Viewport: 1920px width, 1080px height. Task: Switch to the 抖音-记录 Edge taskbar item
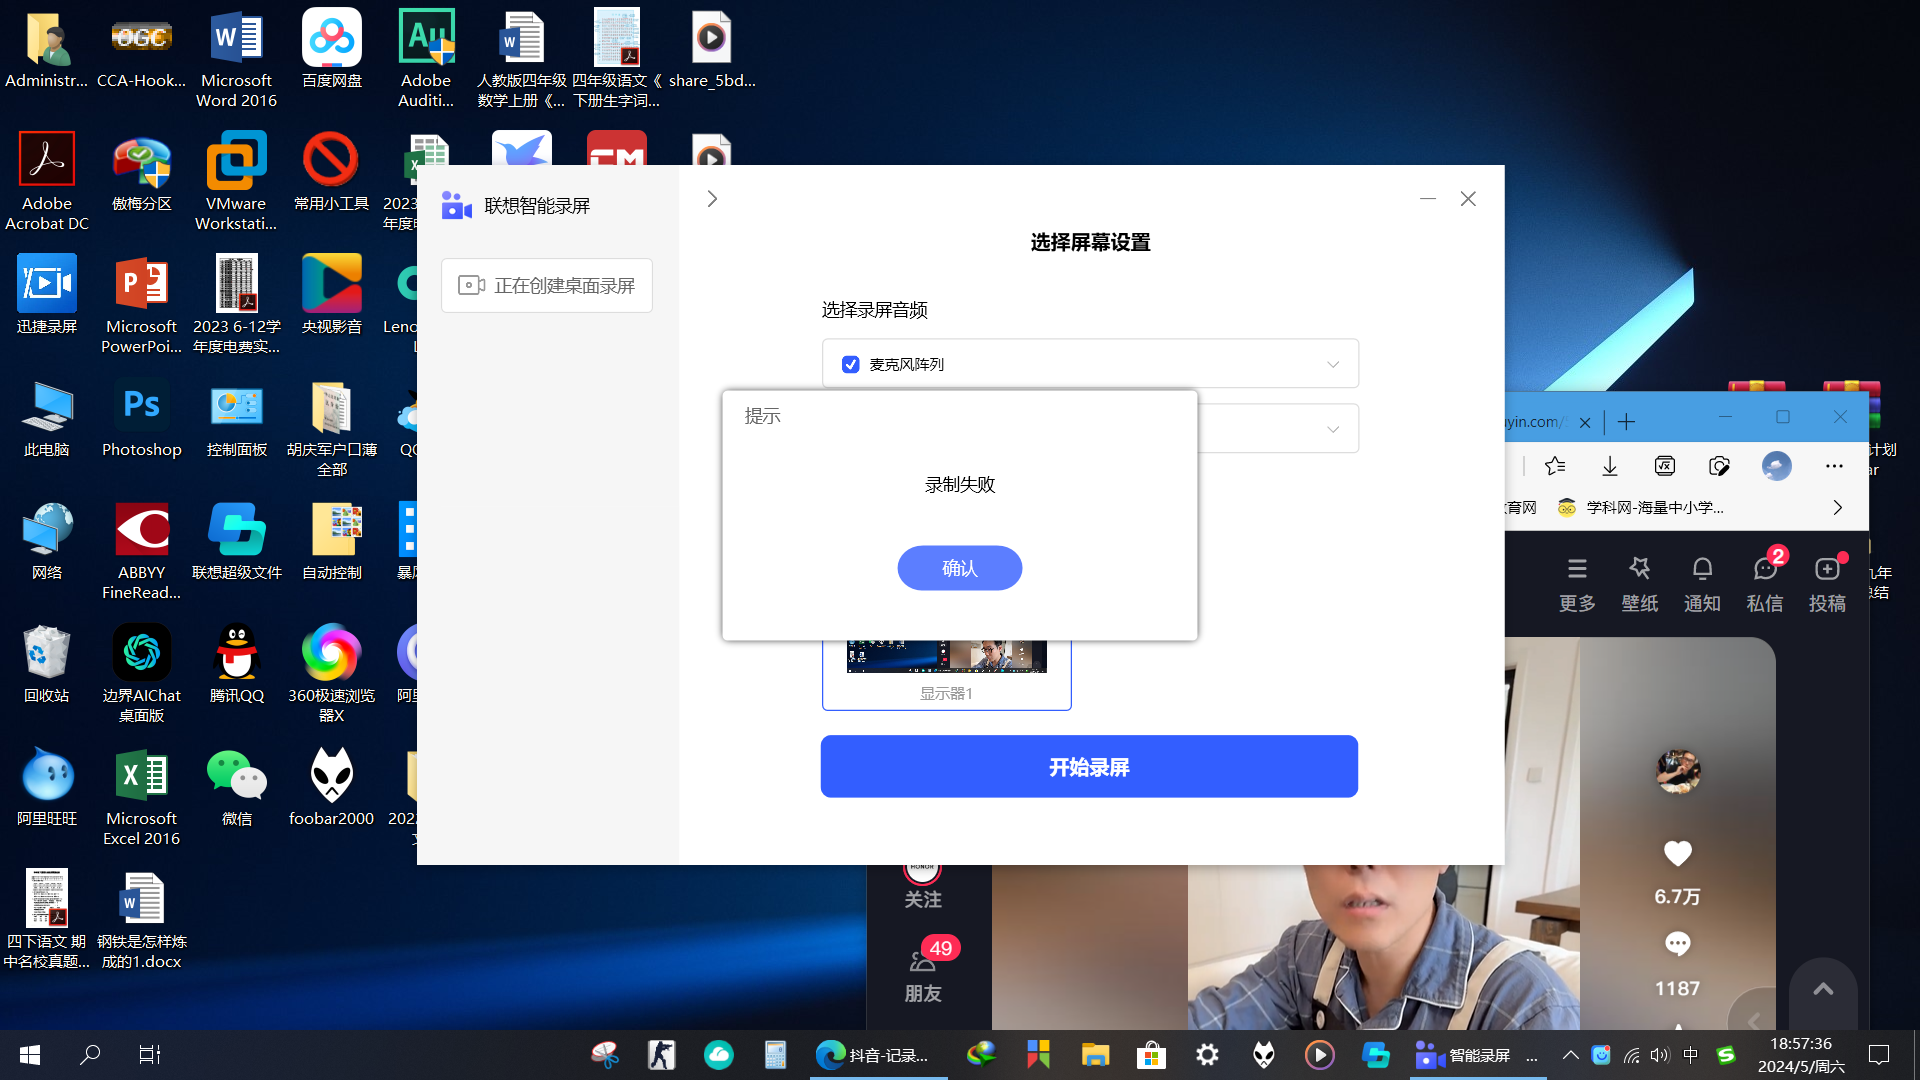tap(878, 1055)
